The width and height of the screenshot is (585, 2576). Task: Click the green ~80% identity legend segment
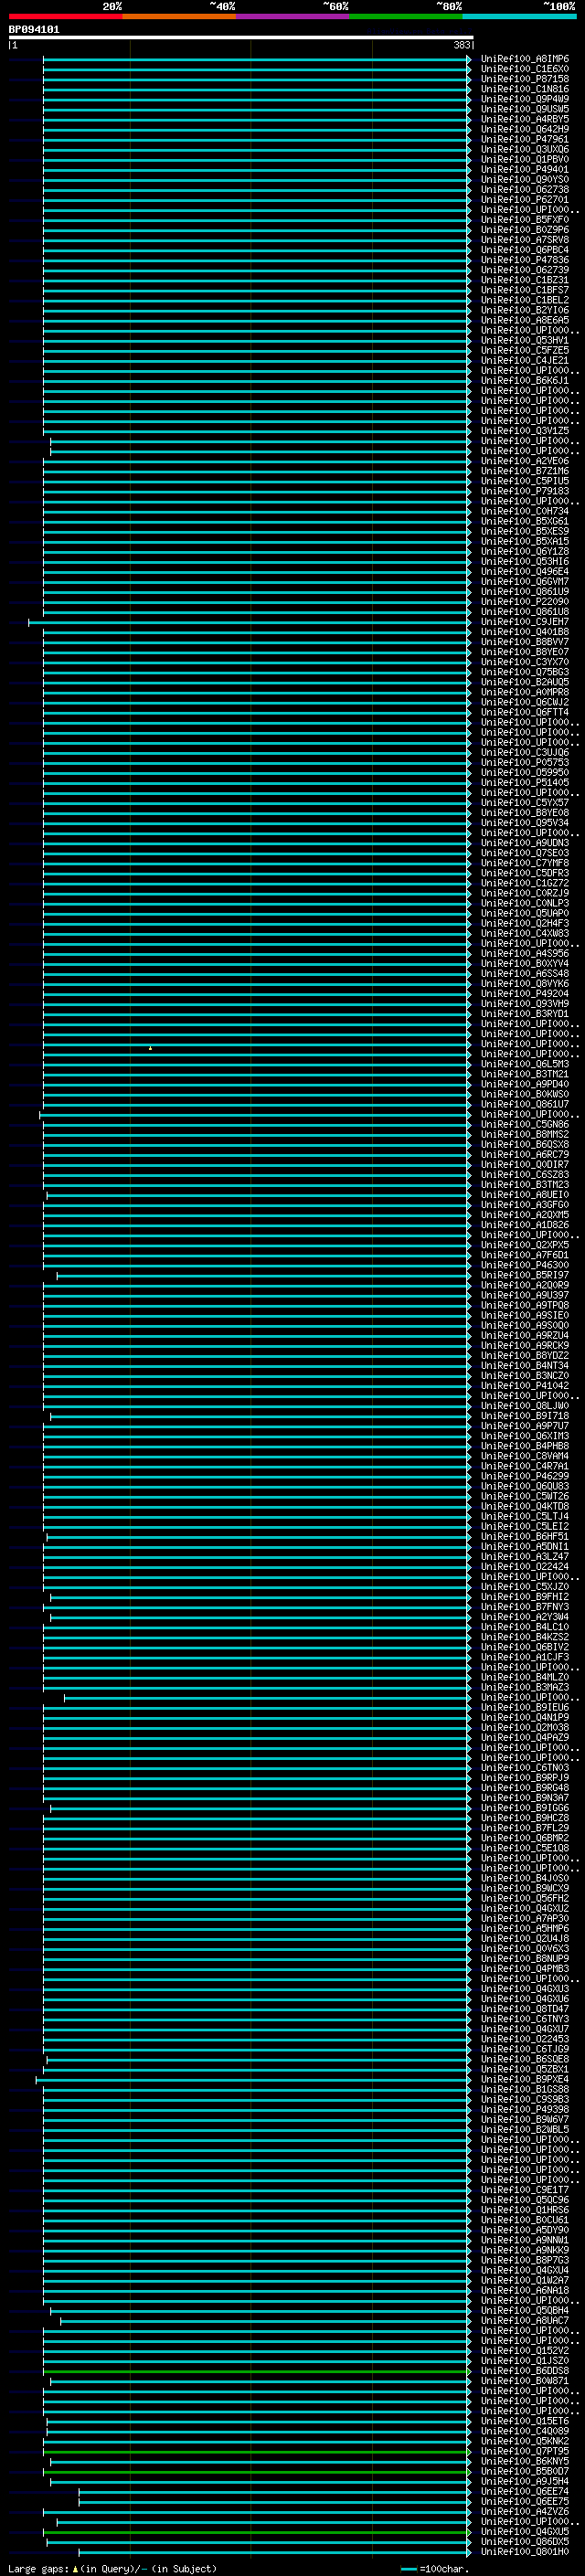[406, 16]
